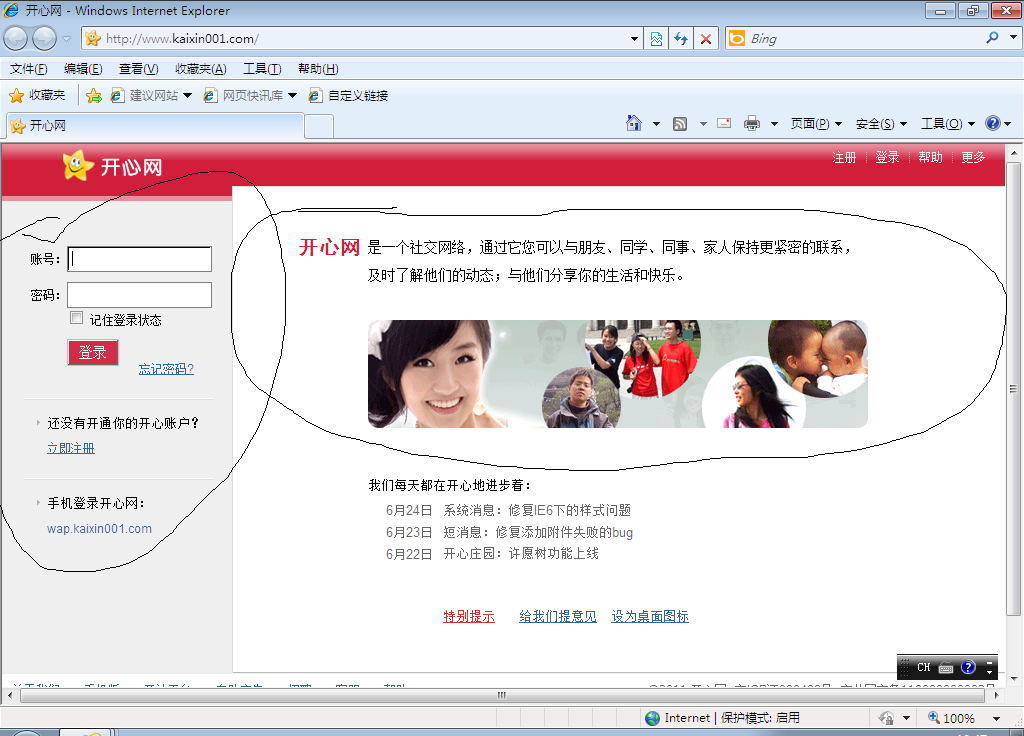
Task: Open the 编辑(E) menu
Action: tap(83, 69)
